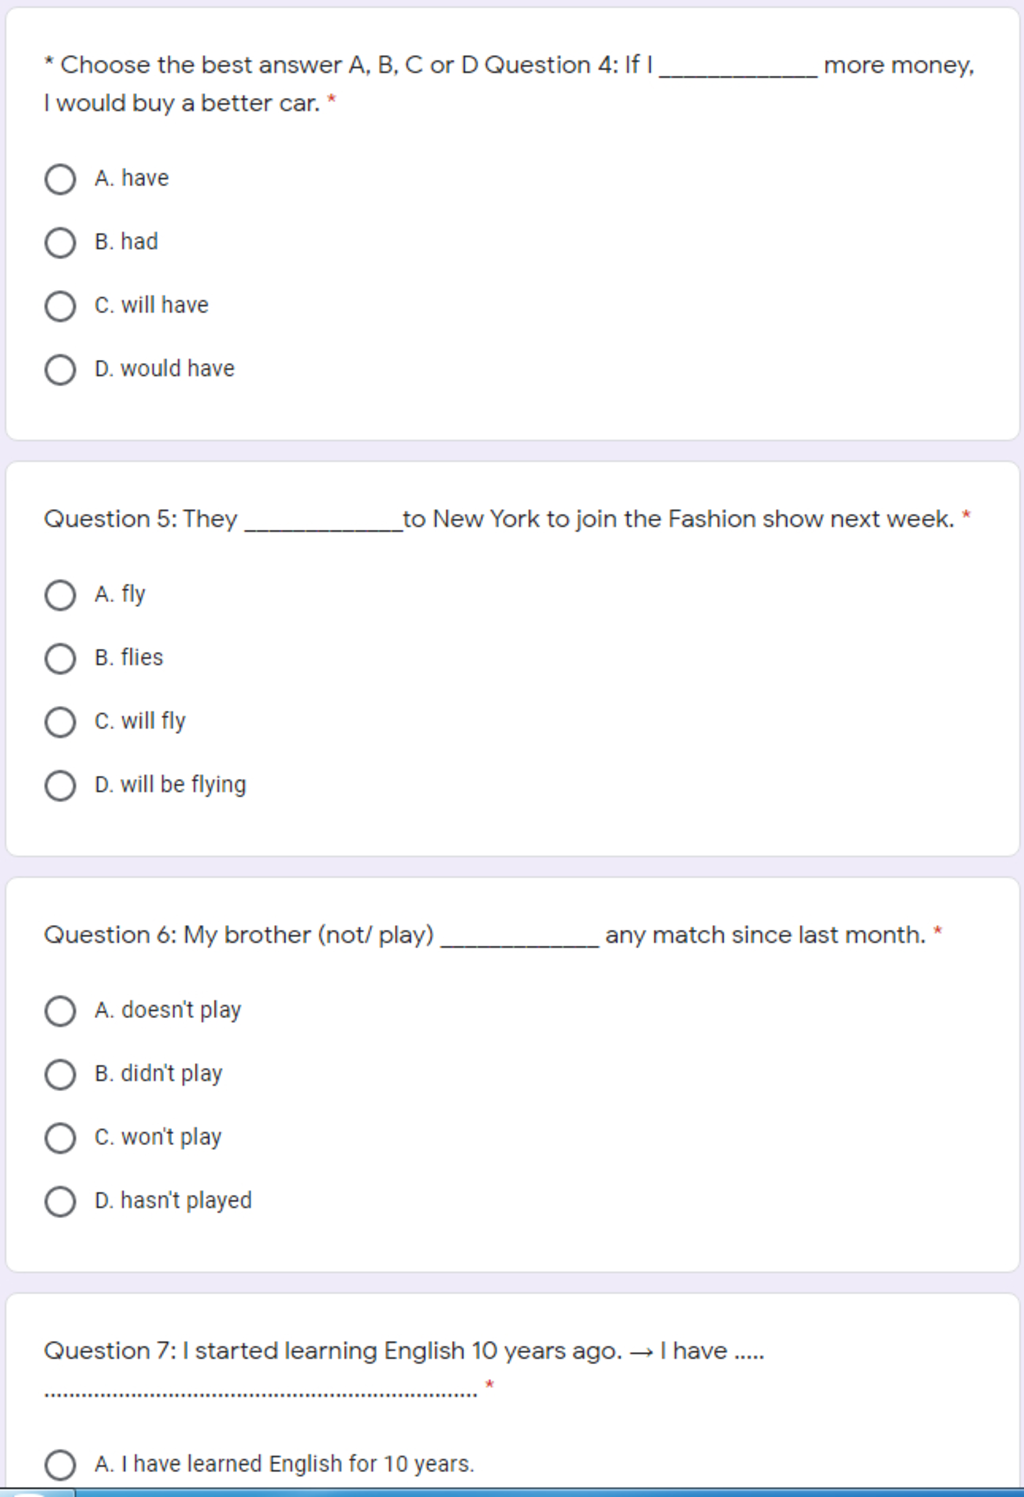The width and height of the screenshot is (1024, 1497).
Task: Choose 'A. doesn't play' for Question 6
Action: [x=60, y=1011]
